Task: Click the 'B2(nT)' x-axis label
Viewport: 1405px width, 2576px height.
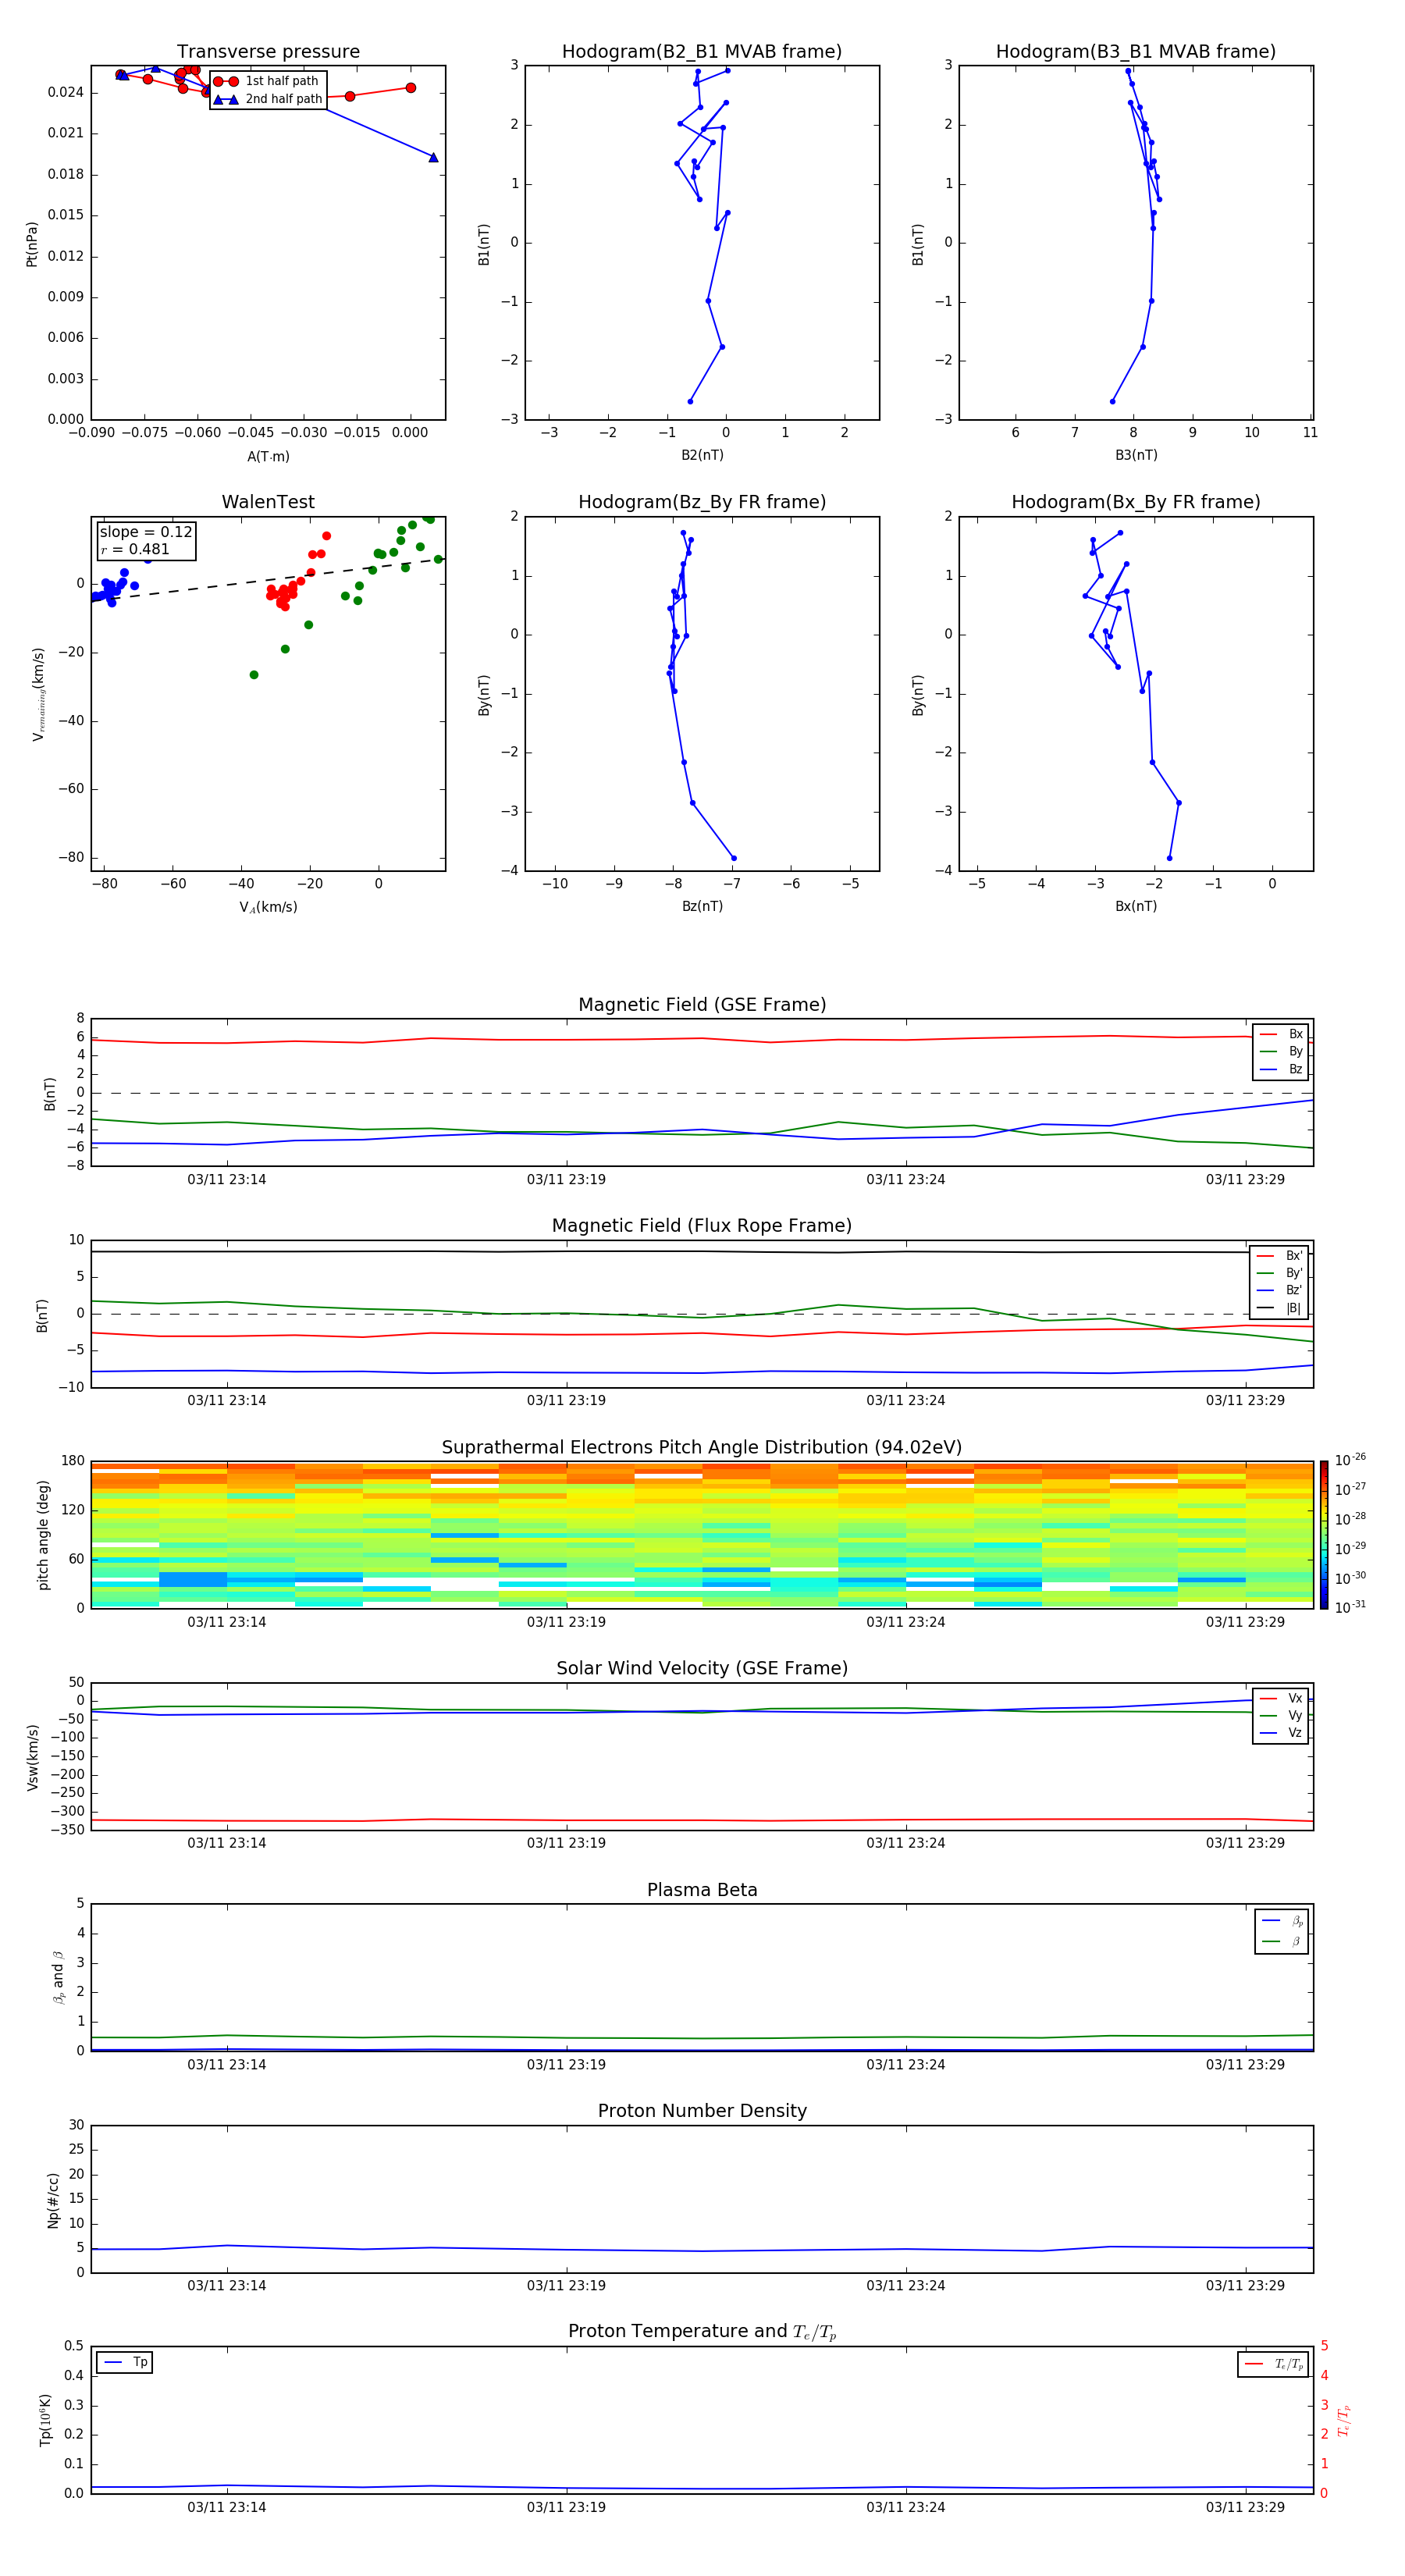Action: pyautogui.click(x=702, y=455)
